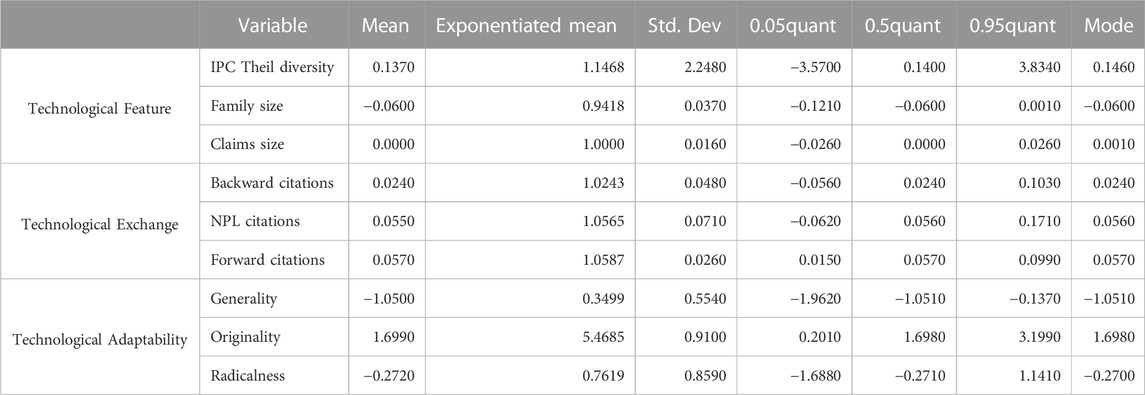Click the 0.95quant column header
1145x395 pixels.
pos(1012,26)
